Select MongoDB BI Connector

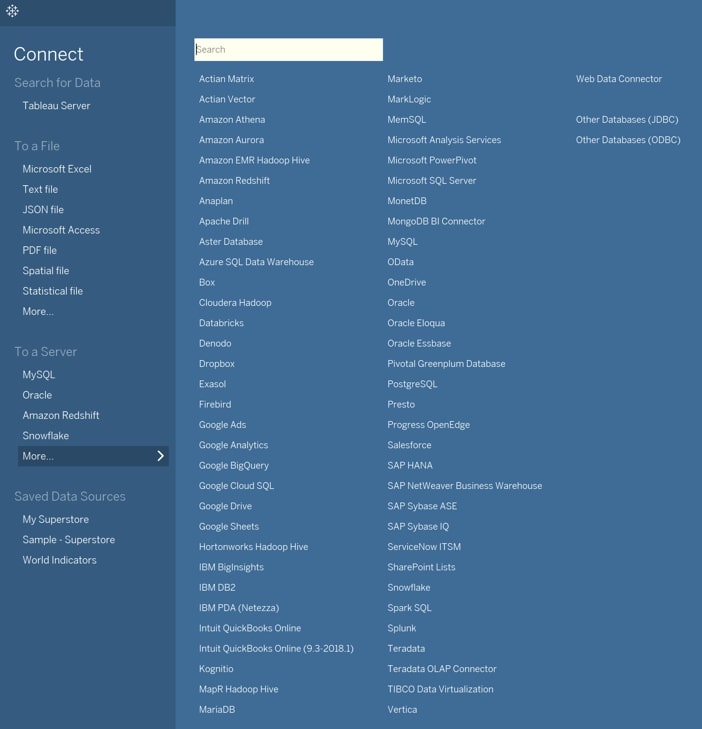436,221
